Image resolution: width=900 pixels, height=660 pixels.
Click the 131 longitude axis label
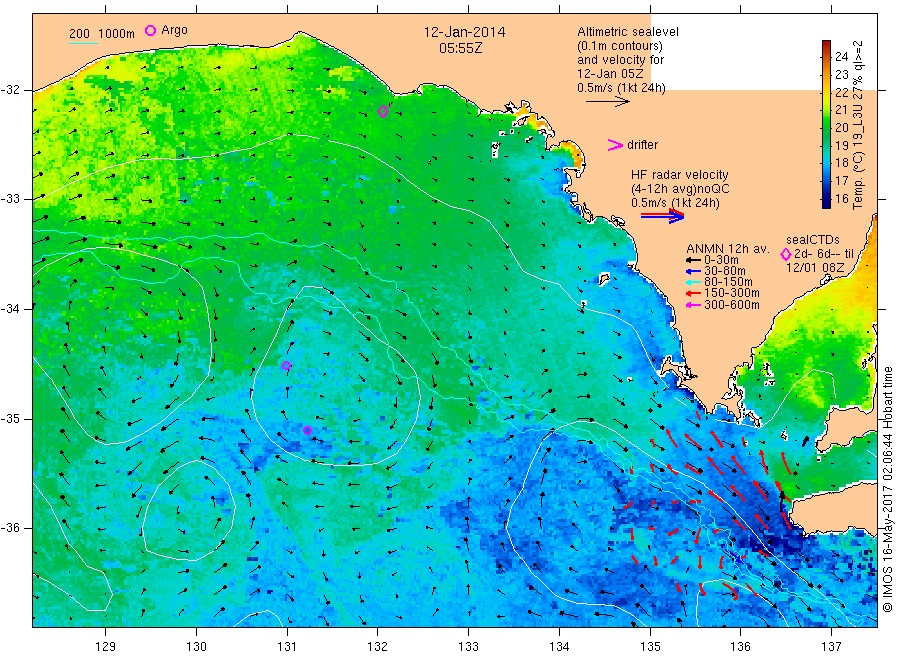point(287,647)
